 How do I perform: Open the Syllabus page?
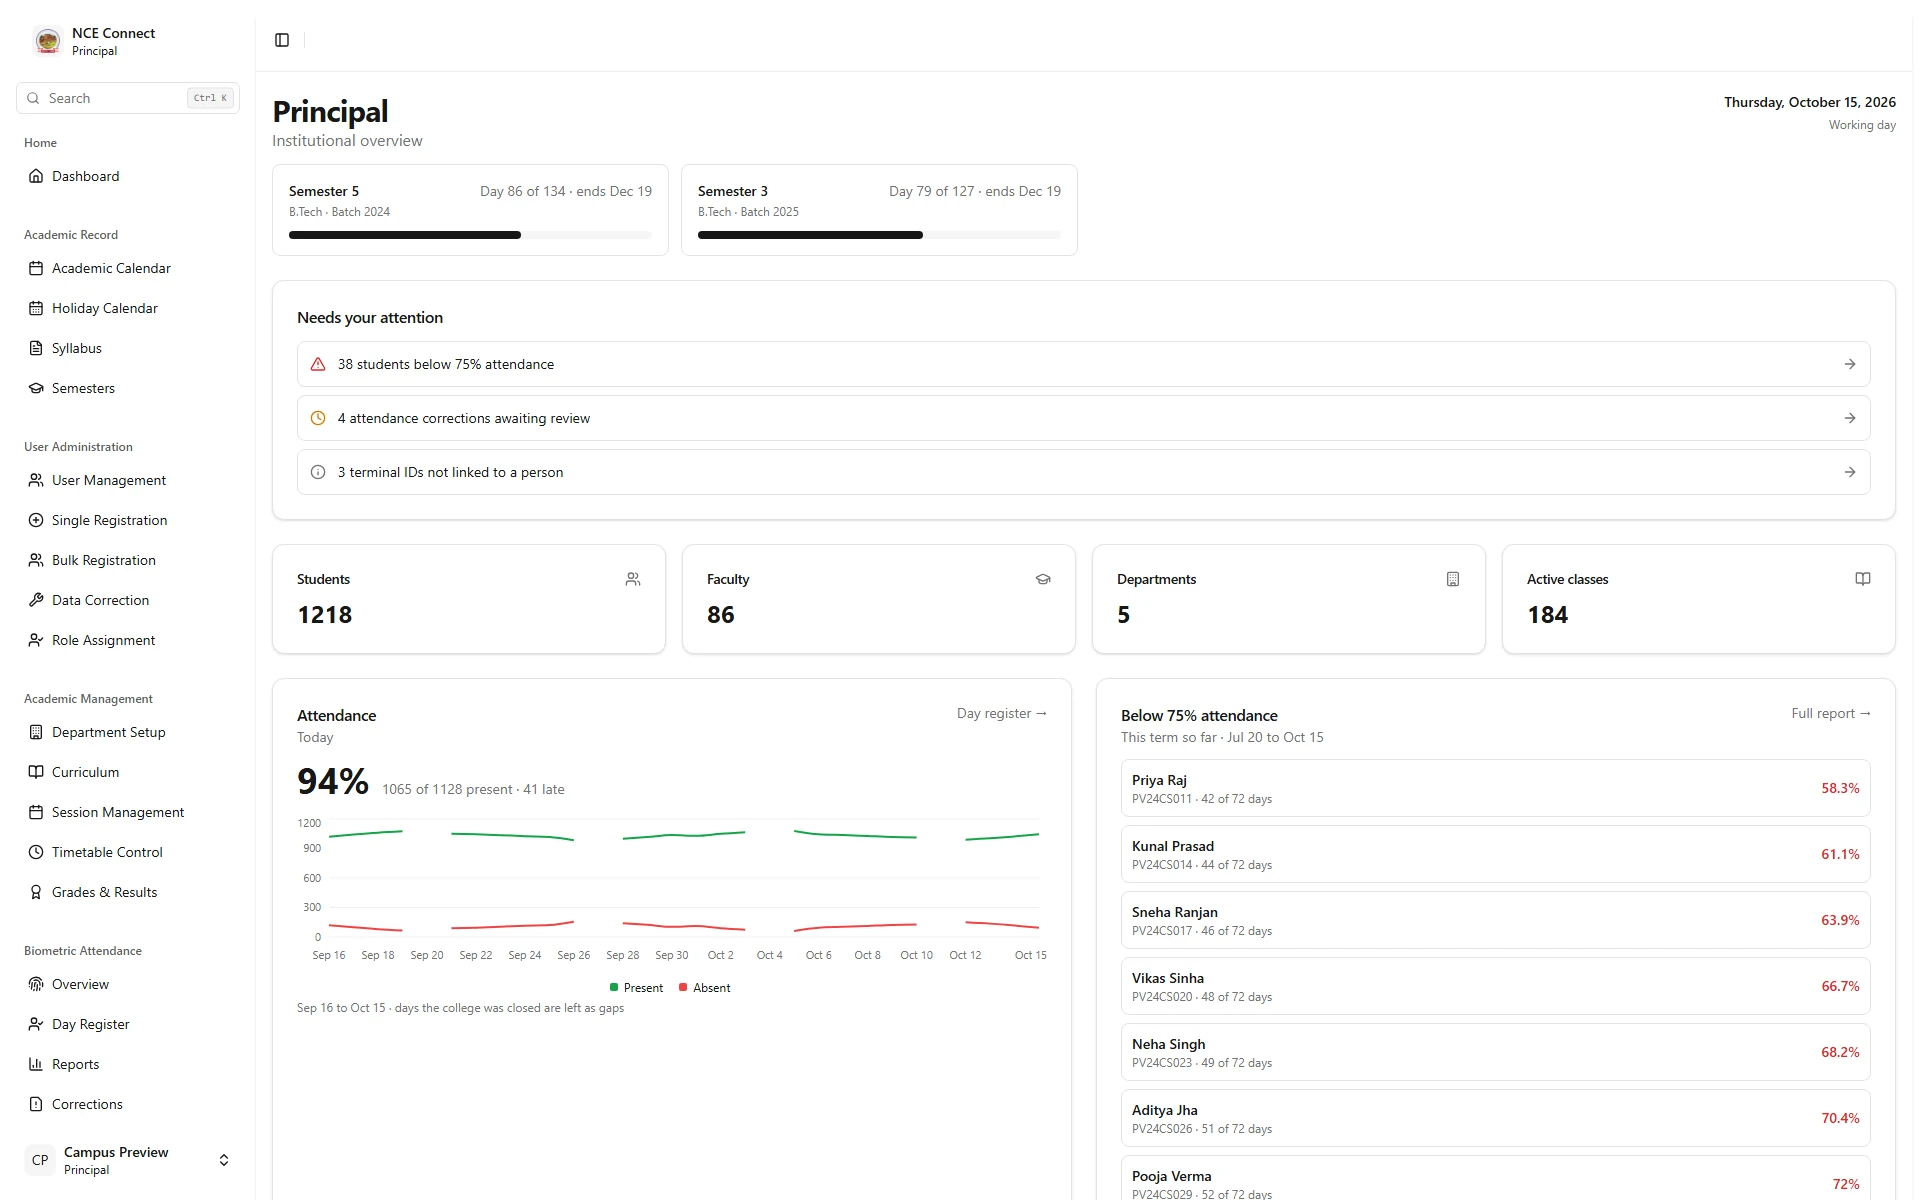tap(128, 348)
